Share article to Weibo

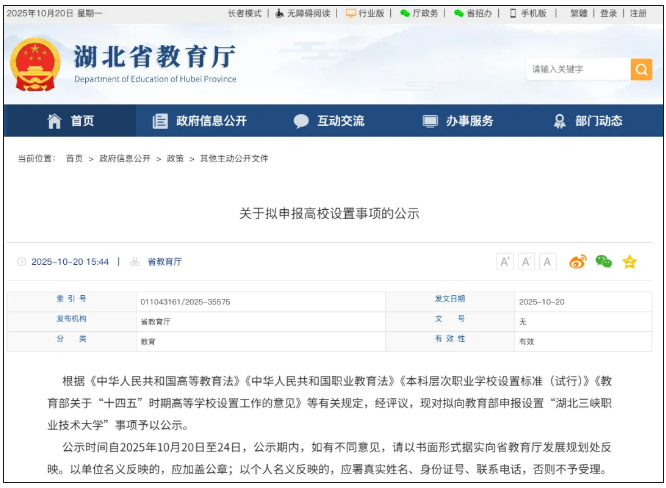[x=577, y=262]
